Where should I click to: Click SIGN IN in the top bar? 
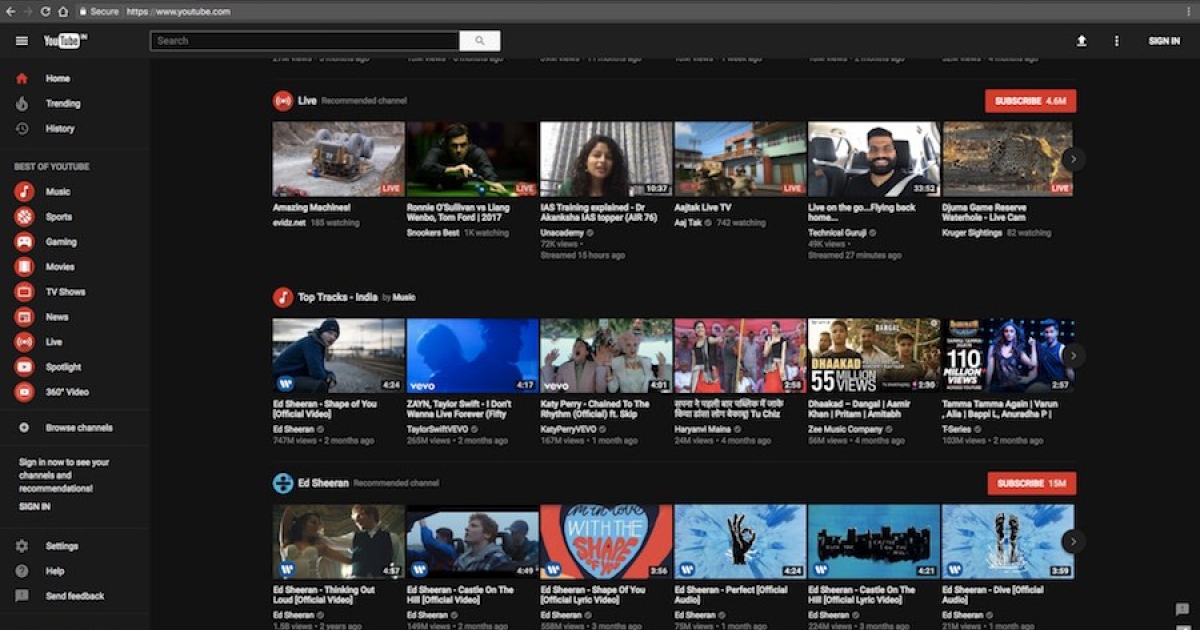tap(1164, 41)
